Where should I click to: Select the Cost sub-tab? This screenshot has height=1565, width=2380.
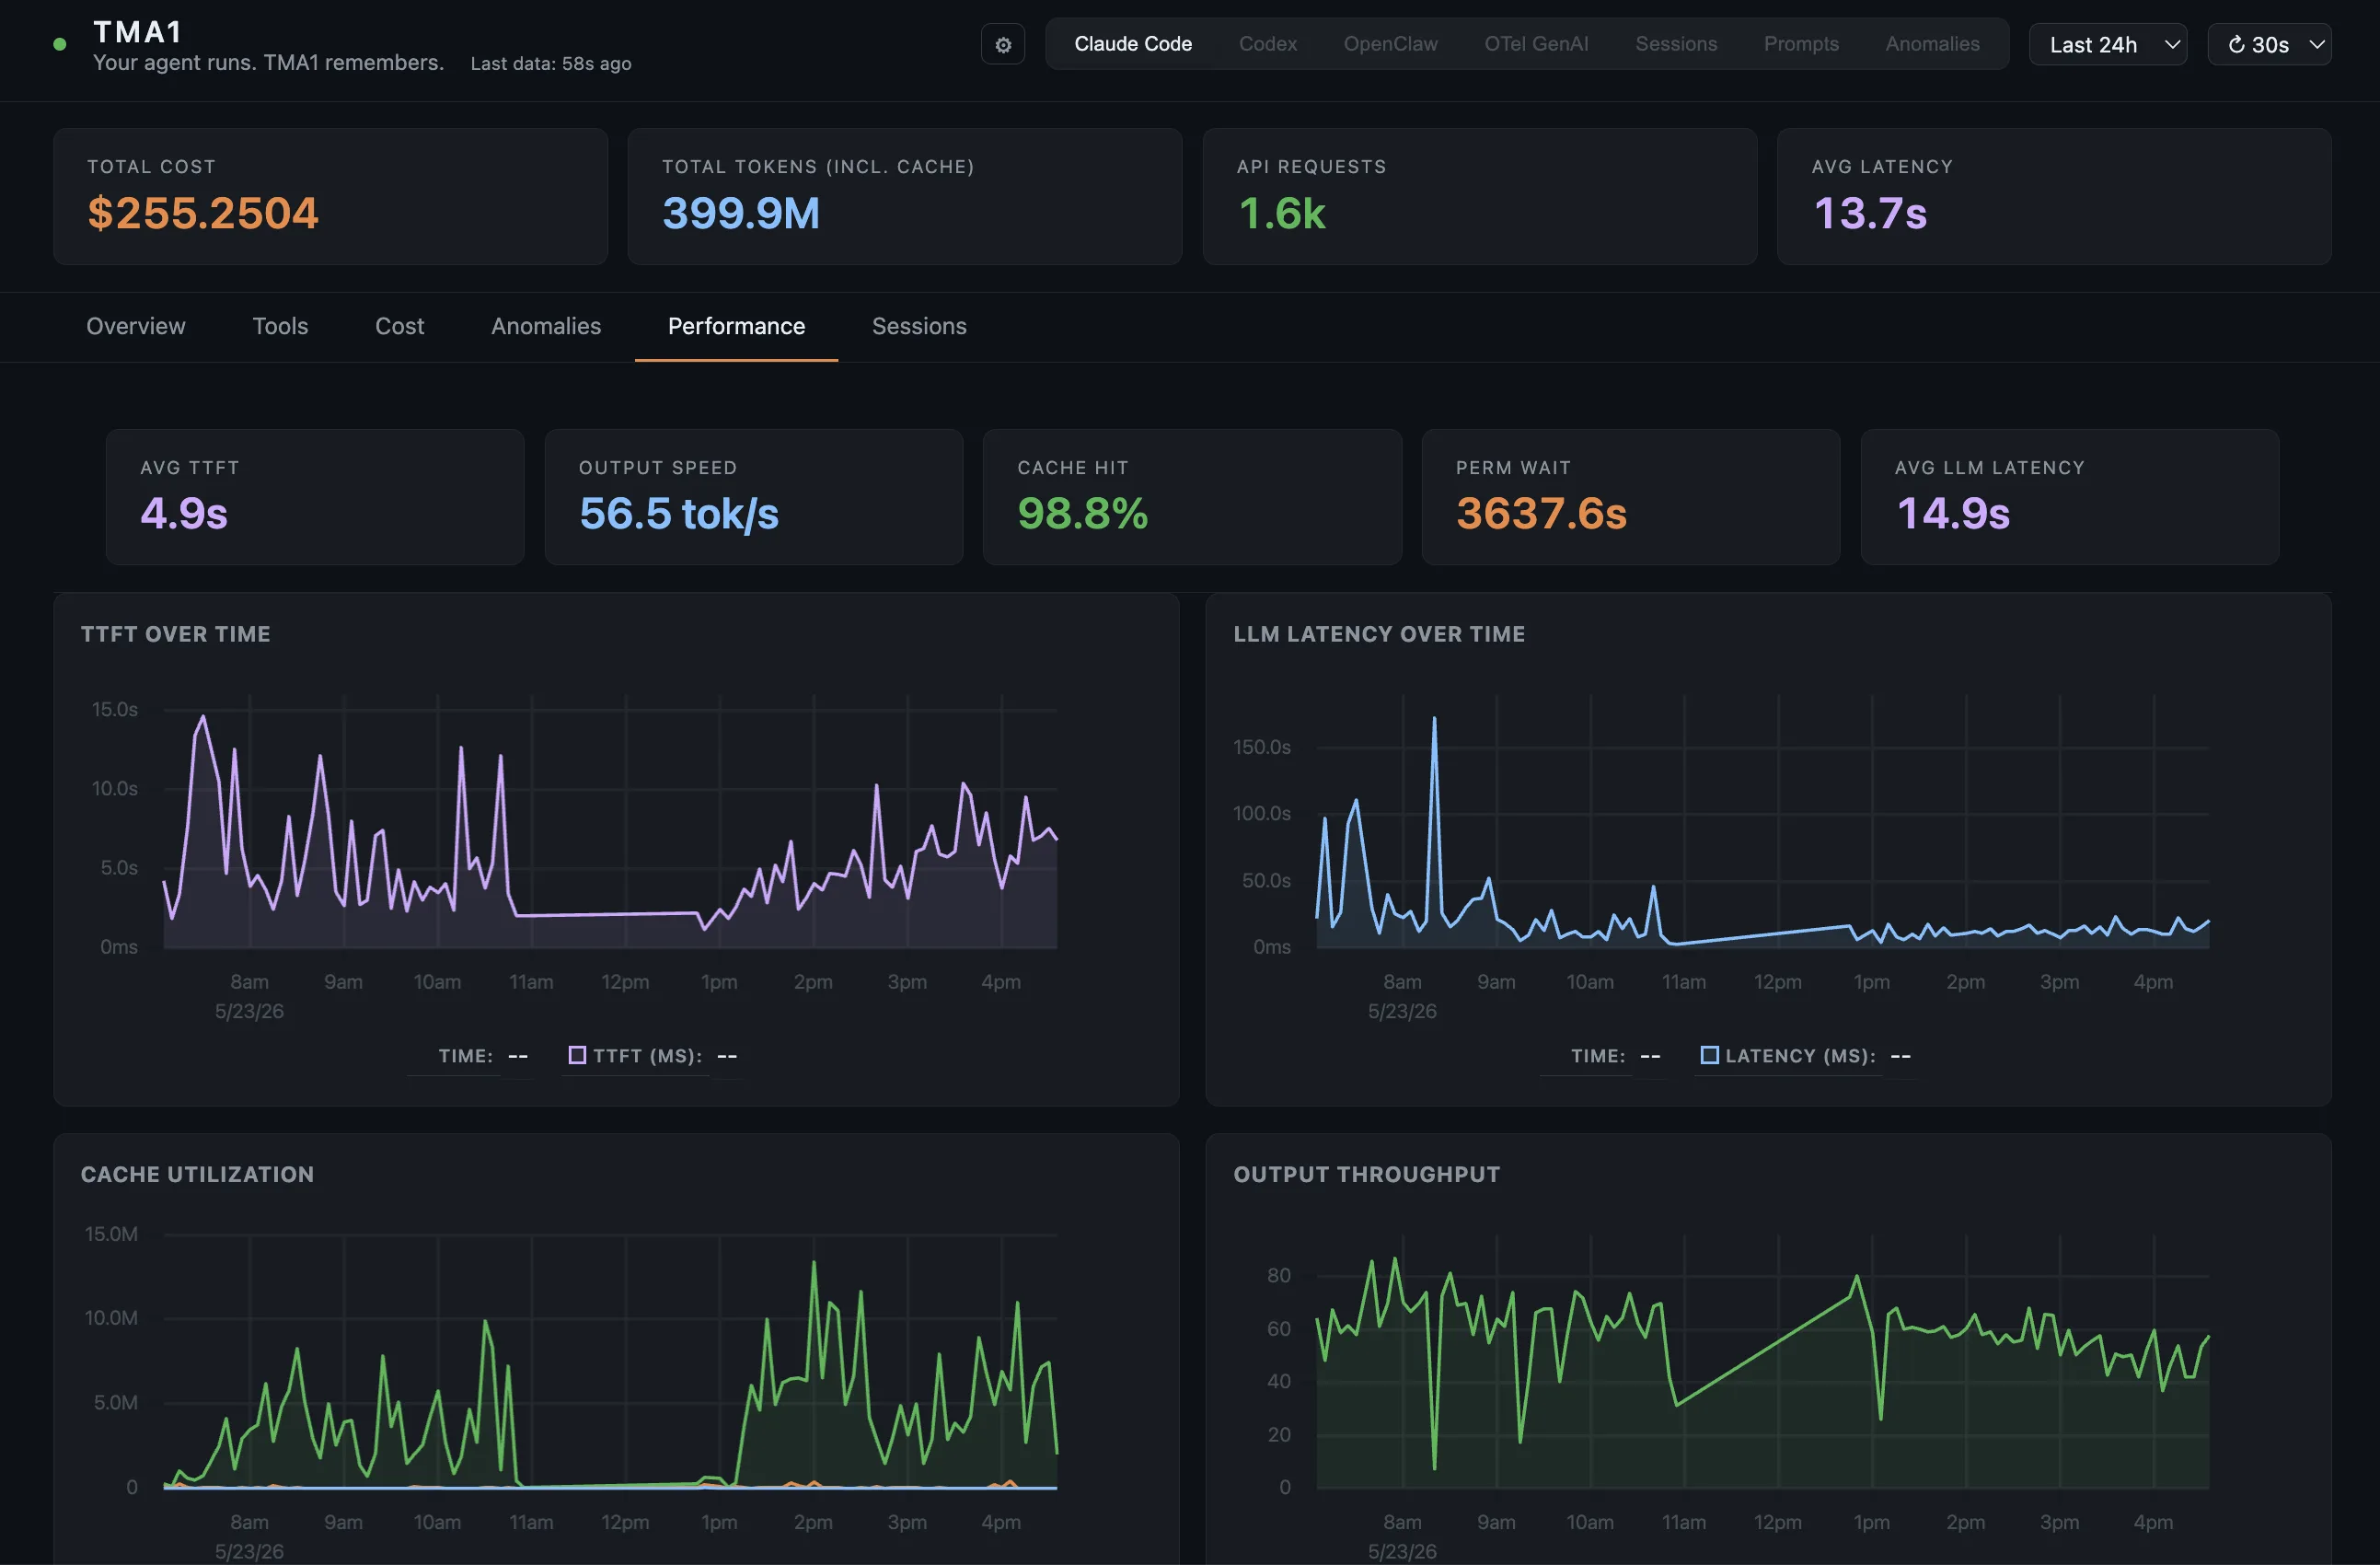(x=399, y=326)
